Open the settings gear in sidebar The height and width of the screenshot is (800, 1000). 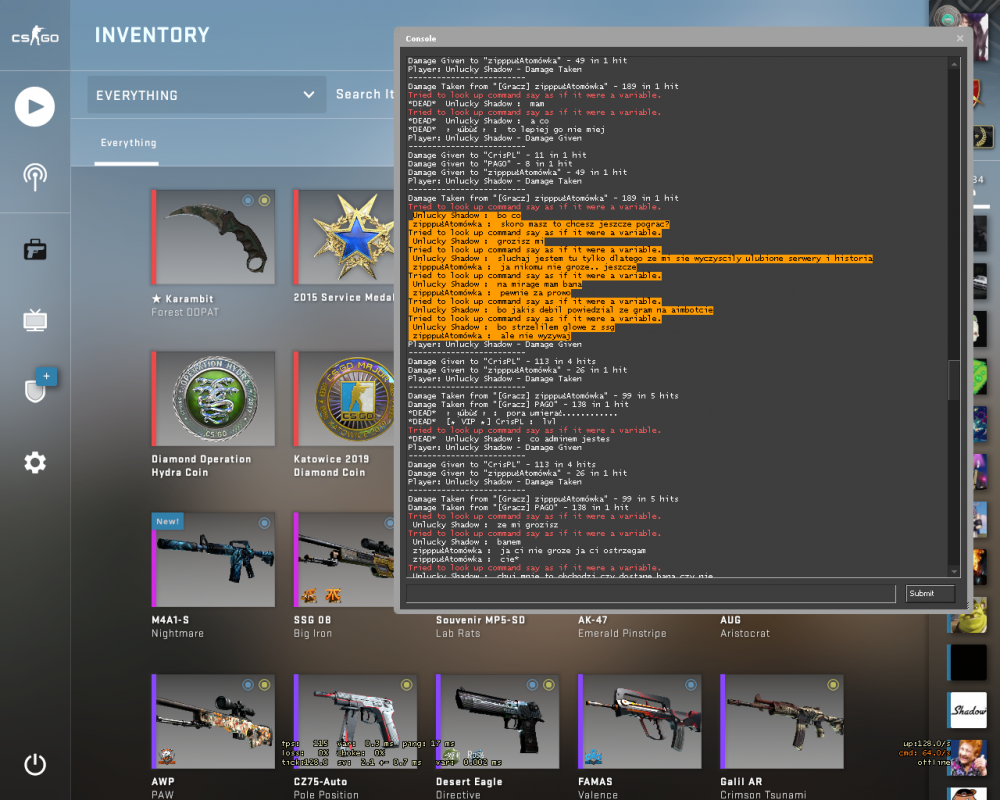pos(35,463)
